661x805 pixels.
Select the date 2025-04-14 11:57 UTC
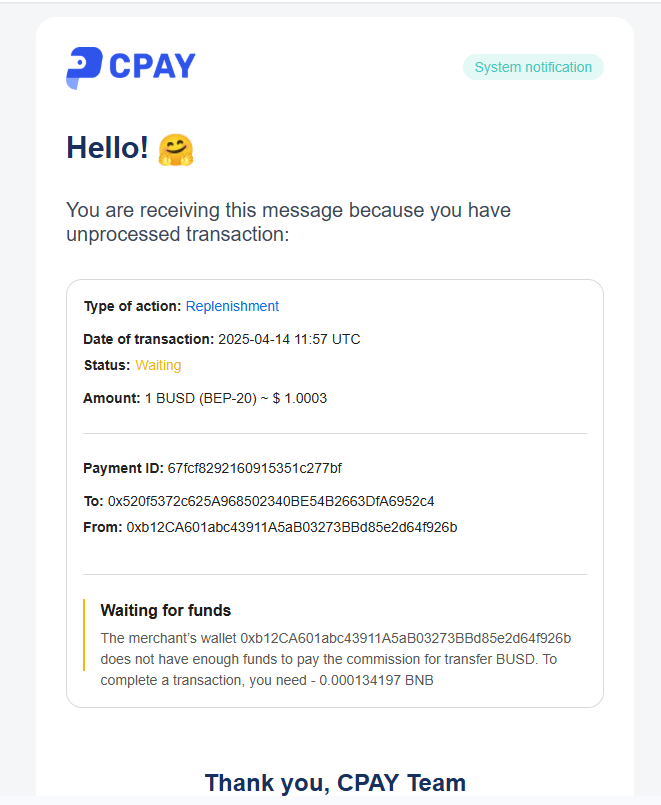289,339
